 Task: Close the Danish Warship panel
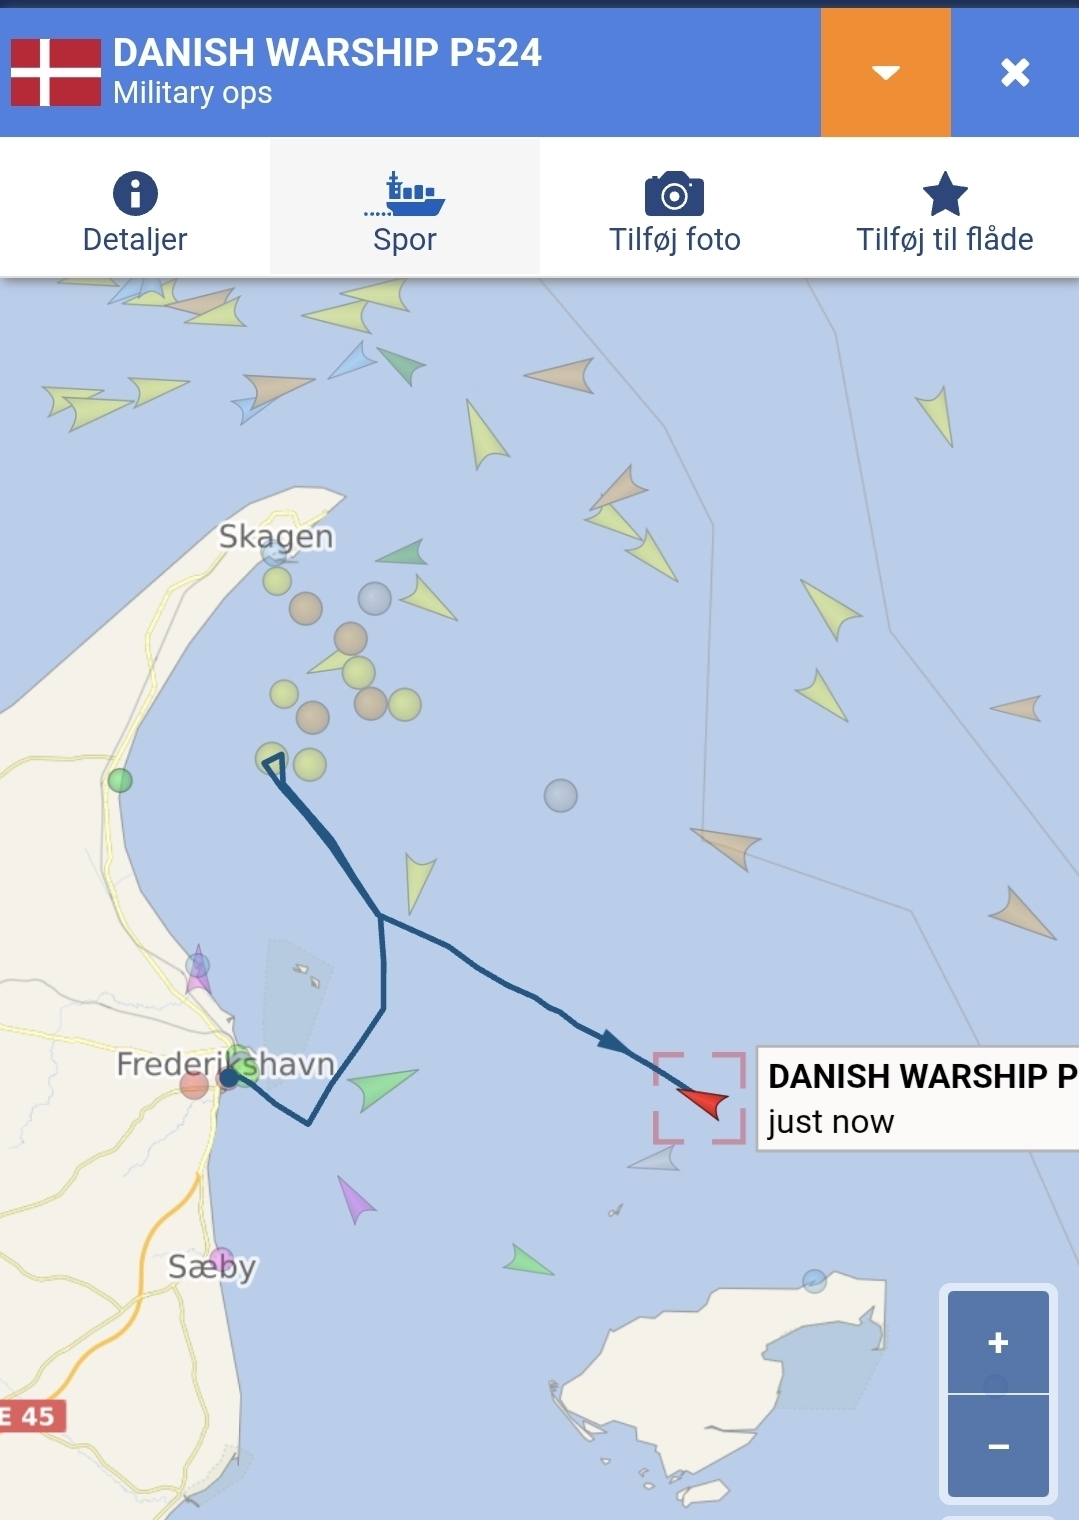coord(1015,72)
